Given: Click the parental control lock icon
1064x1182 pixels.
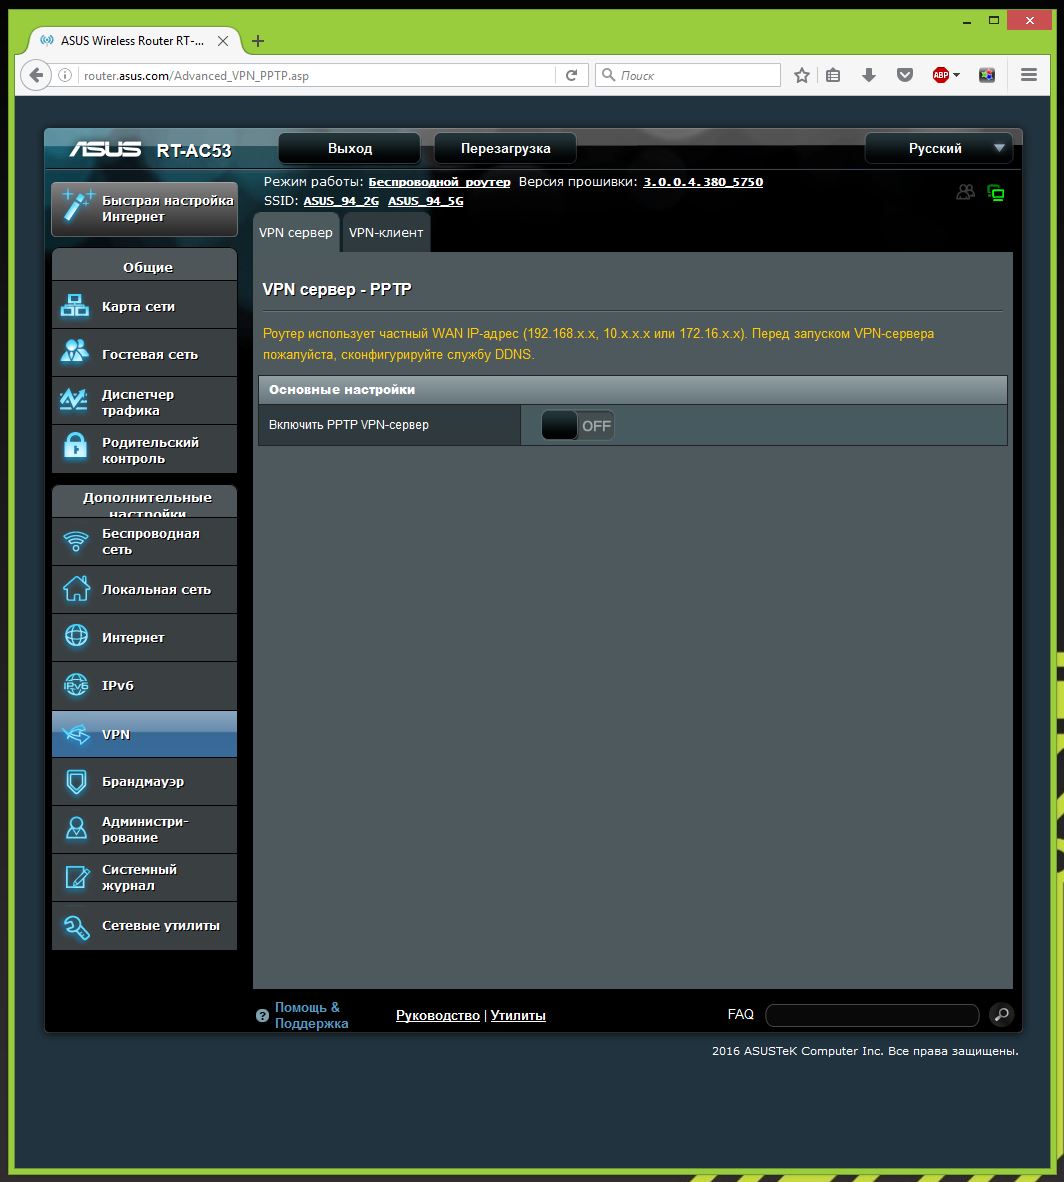Looking at the screenshot, I should click(x=75, y=446).
